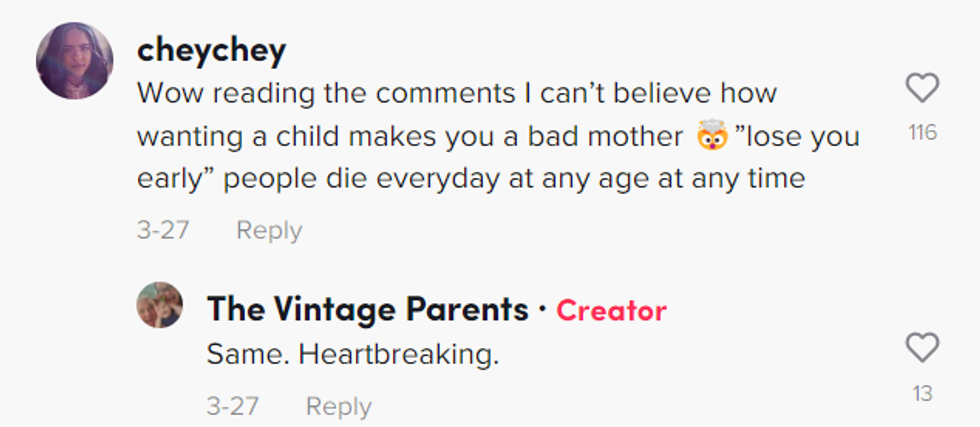Viewport: 980px width, 427px height.
Task: Reply to cheychey's comment
Action: (268, 230)
